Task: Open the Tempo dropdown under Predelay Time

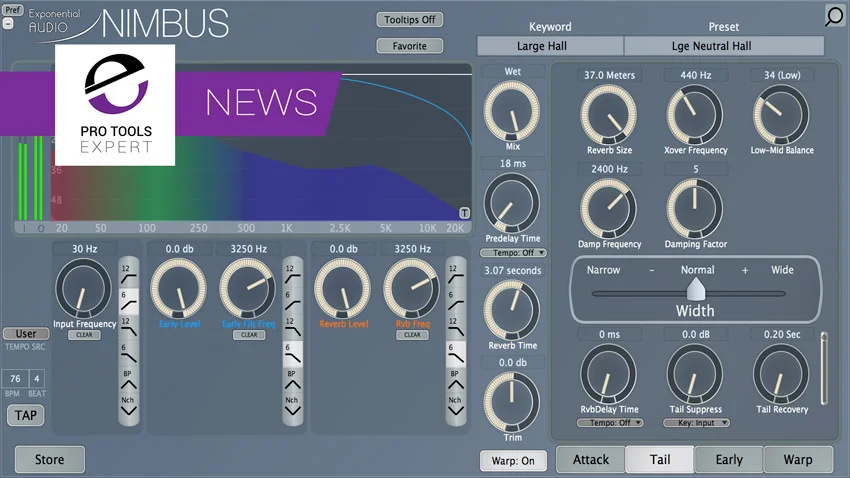Action: click(x=513, y=253)
